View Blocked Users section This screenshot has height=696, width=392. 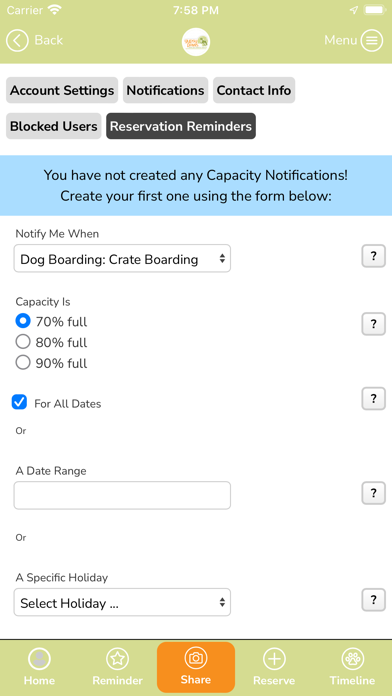54,126
